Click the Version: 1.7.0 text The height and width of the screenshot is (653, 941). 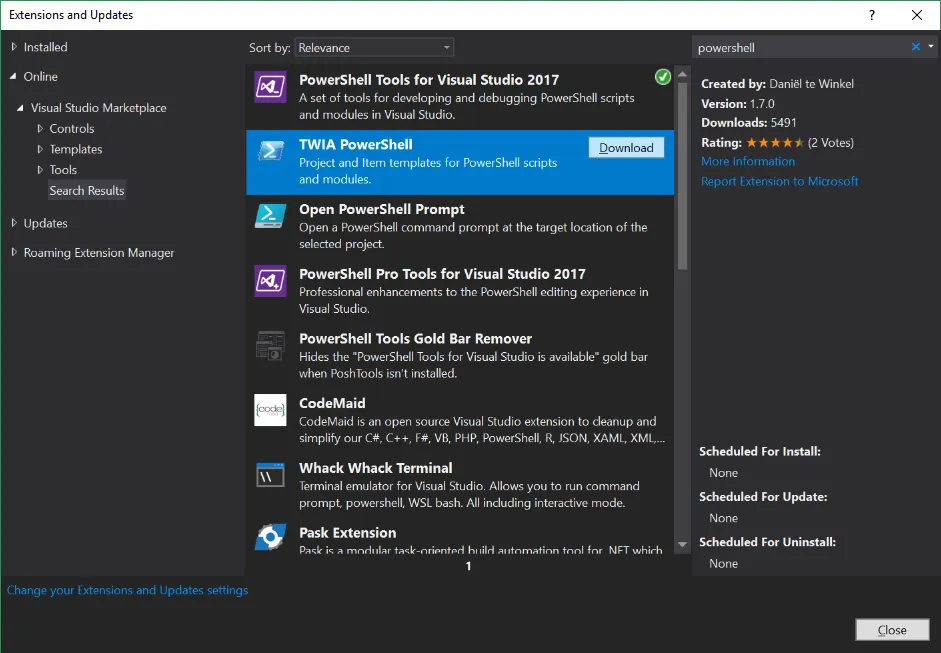coord(738,104)
